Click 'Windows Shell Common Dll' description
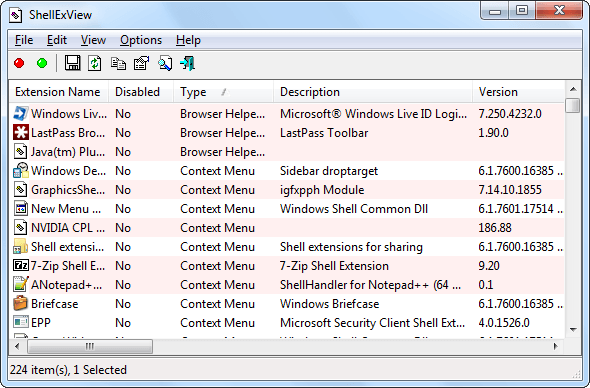This screenshot has width=590, height=388. (x=354, y=209)
